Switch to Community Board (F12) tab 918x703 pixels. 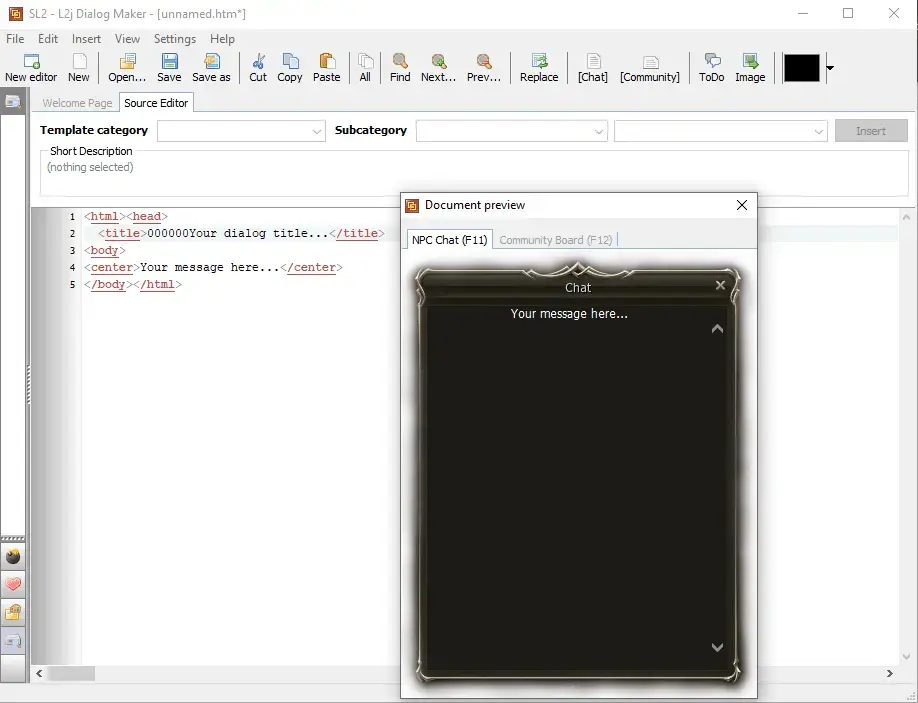point(556,240)
